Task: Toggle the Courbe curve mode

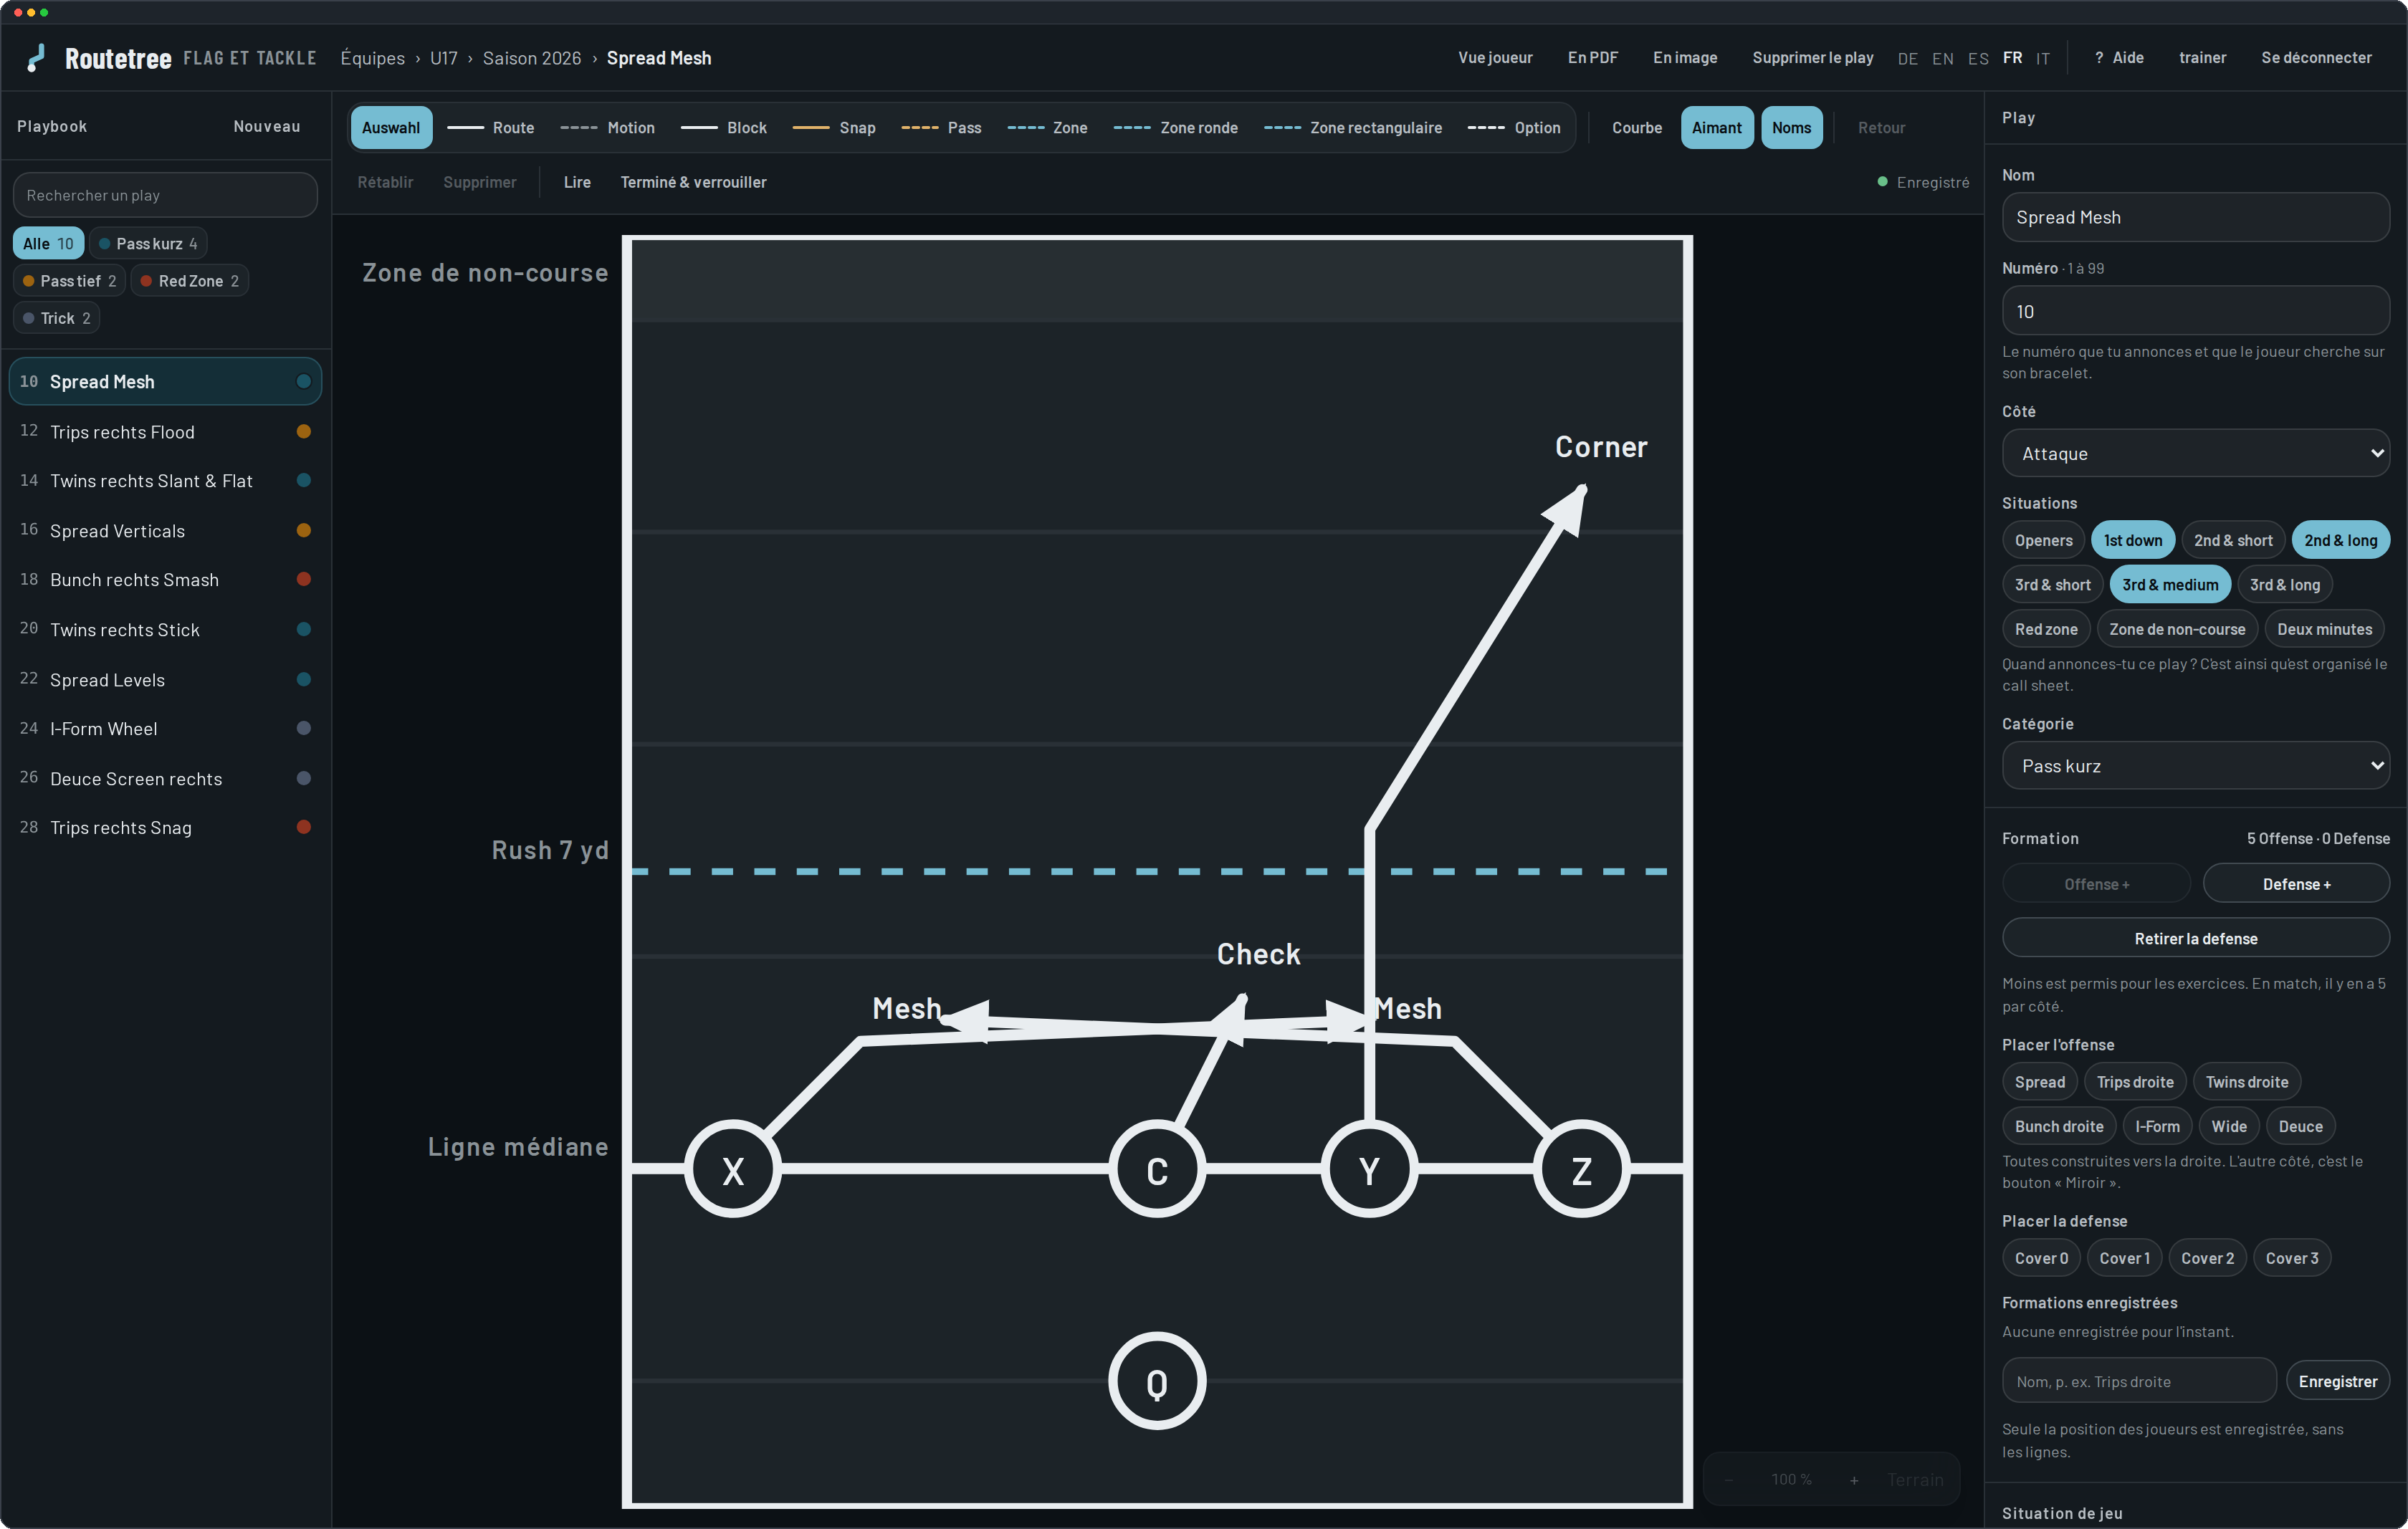Action: (1636, 128)
